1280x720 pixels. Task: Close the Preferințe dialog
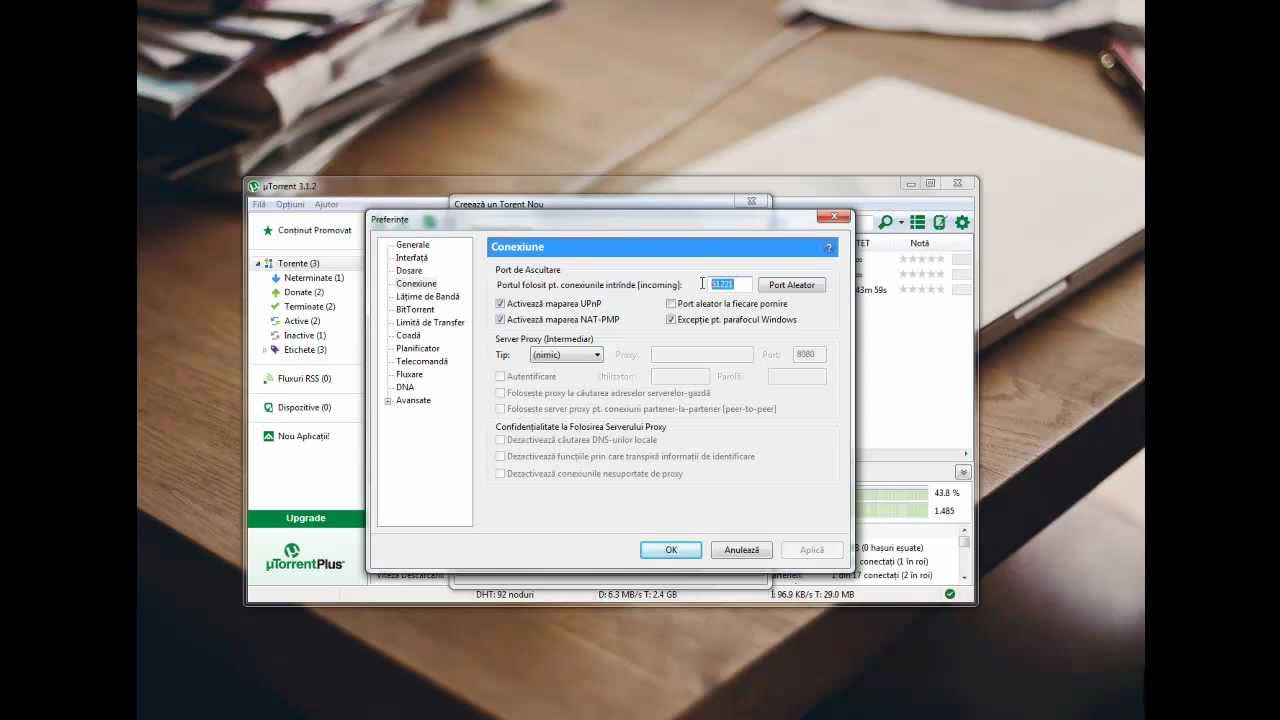(x=833, y=216)
